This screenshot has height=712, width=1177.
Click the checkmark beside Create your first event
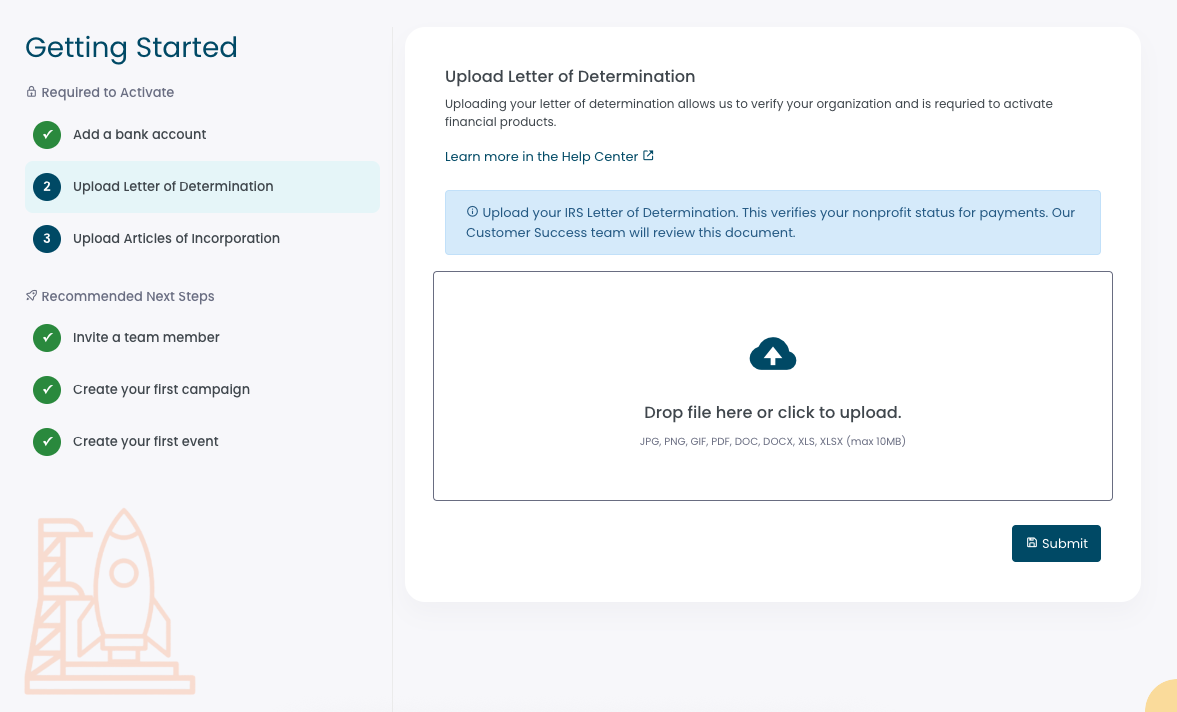click(47, 441)
